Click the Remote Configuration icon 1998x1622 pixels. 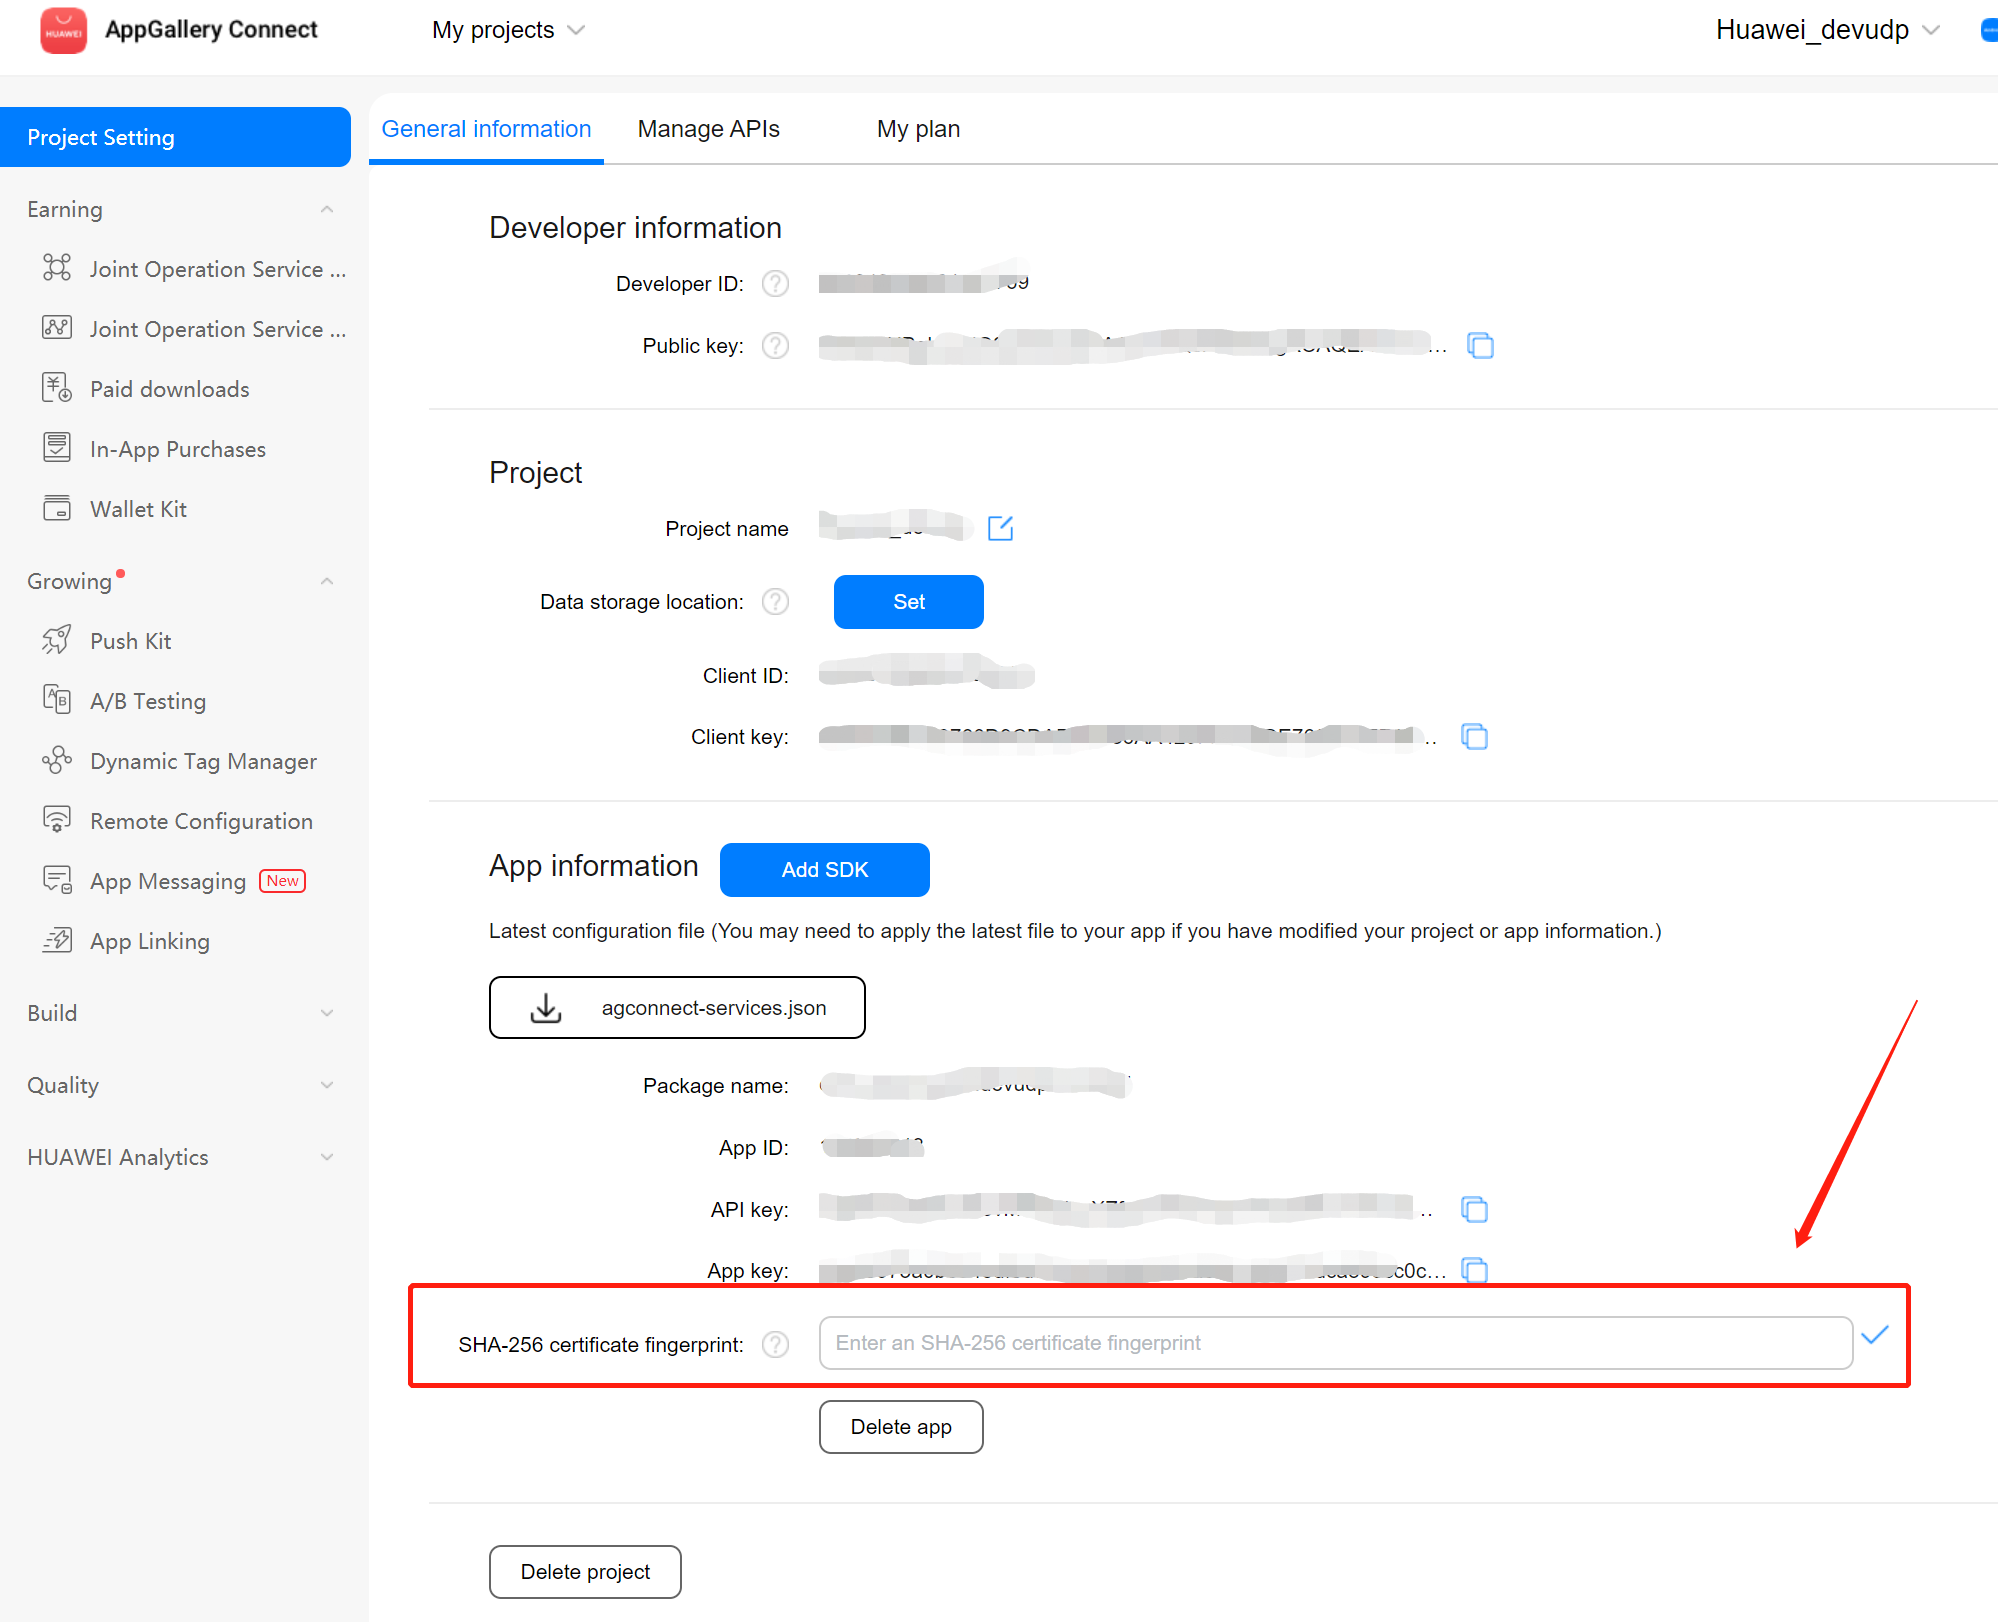(x=57, y=820)
